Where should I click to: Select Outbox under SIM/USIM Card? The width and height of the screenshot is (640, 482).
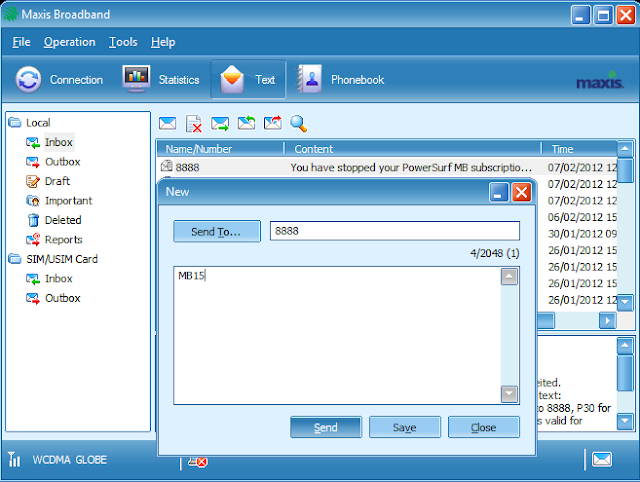[x=62, y=298]
